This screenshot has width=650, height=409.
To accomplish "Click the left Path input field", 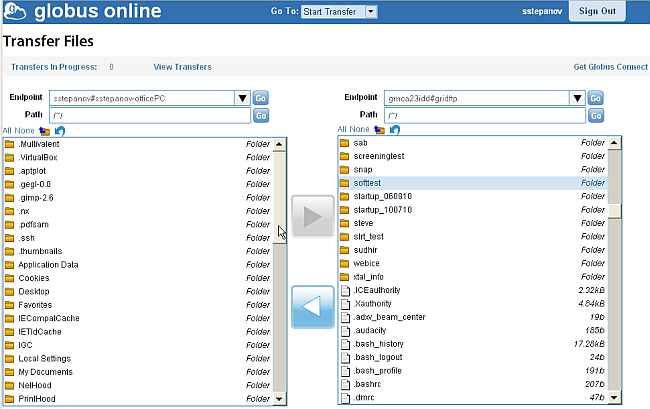I will coord(150,115).
